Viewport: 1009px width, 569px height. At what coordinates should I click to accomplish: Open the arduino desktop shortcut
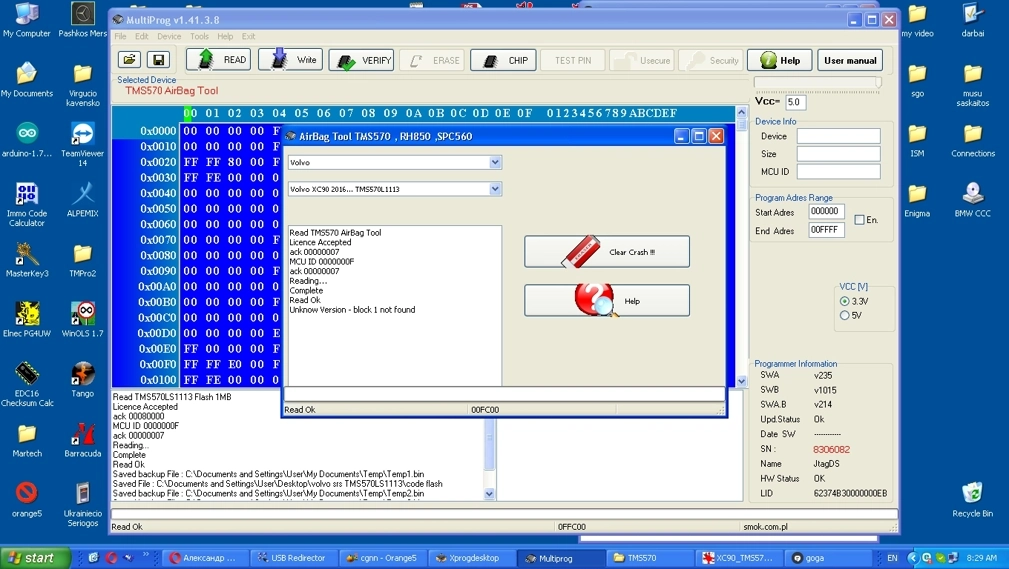(26, 140)
